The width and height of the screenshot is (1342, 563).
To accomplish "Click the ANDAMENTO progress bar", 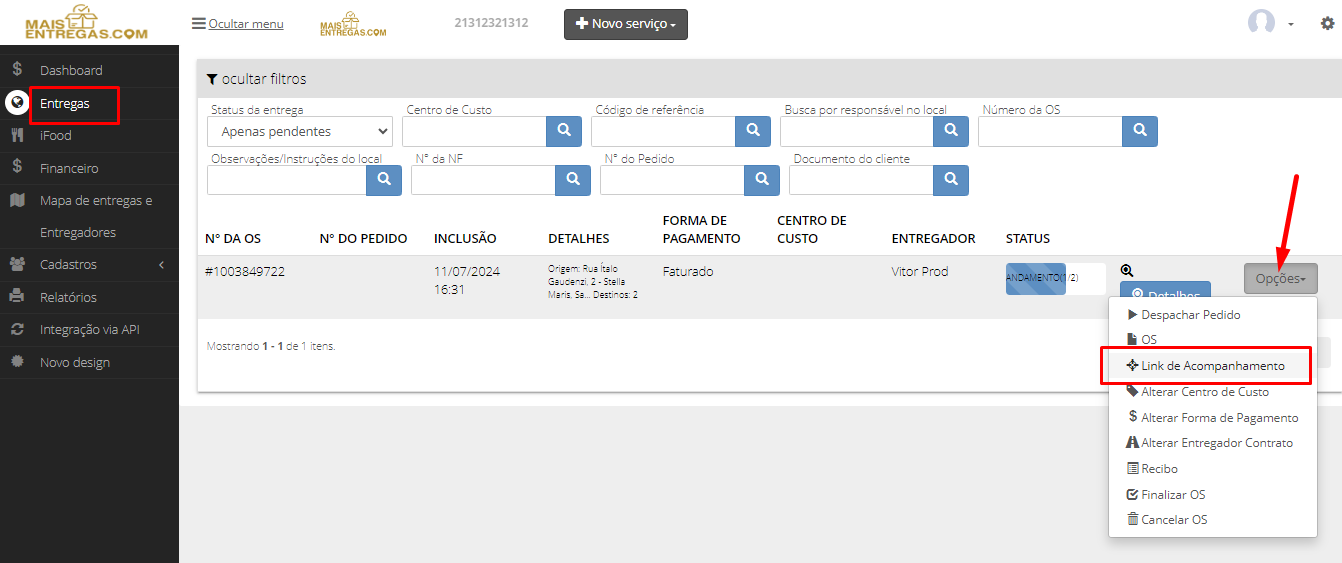I will click(1056, 279).
